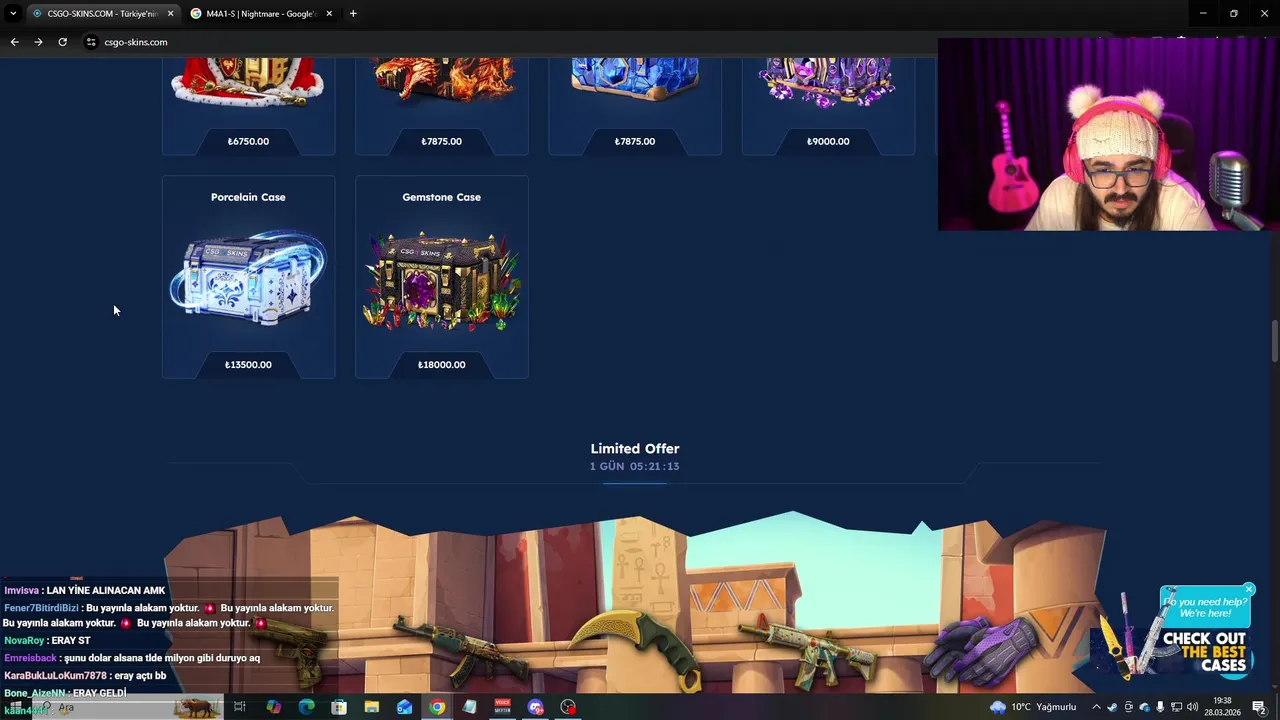Go back to the previous browser page
Image resolution: width=1280 pixels, height=720 pixels.
point(14,42)
